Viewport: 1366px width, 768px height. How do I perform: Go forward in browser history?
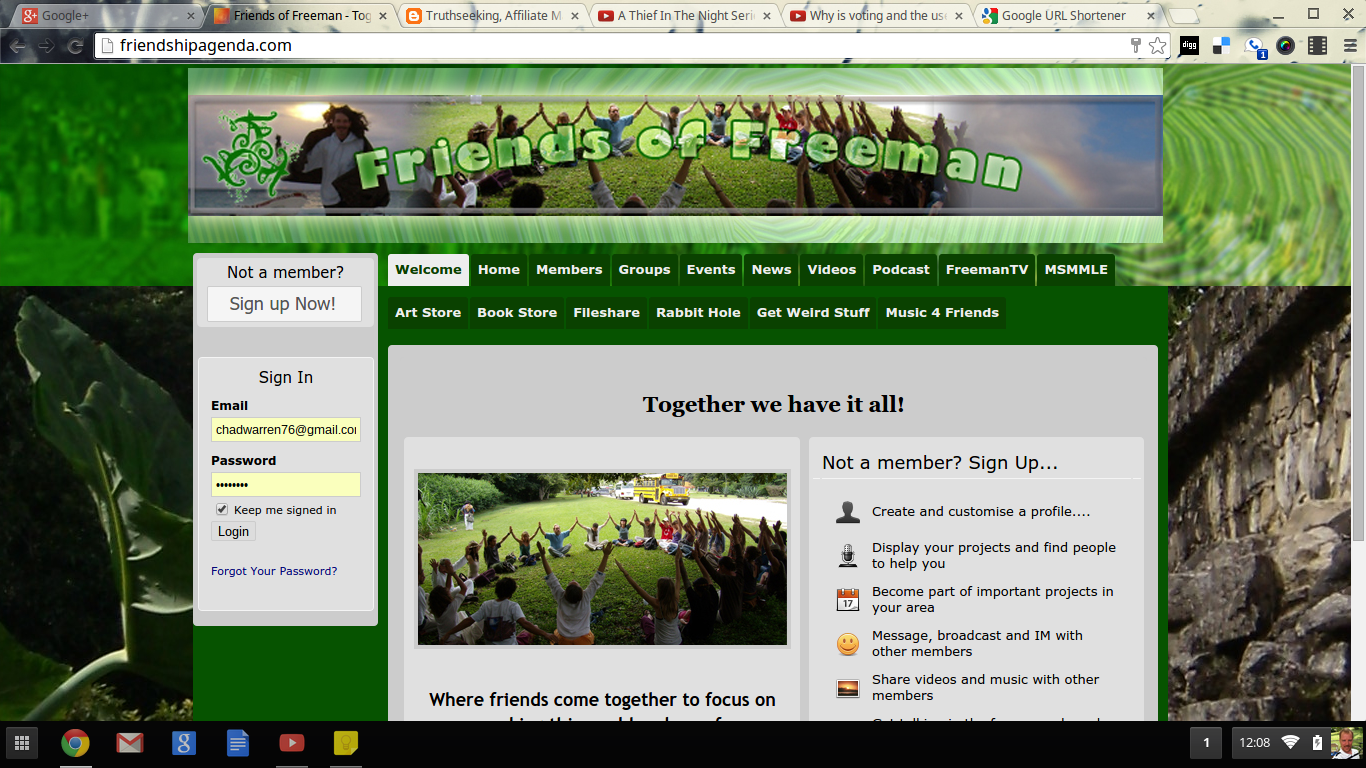click(x=46, y=46)
